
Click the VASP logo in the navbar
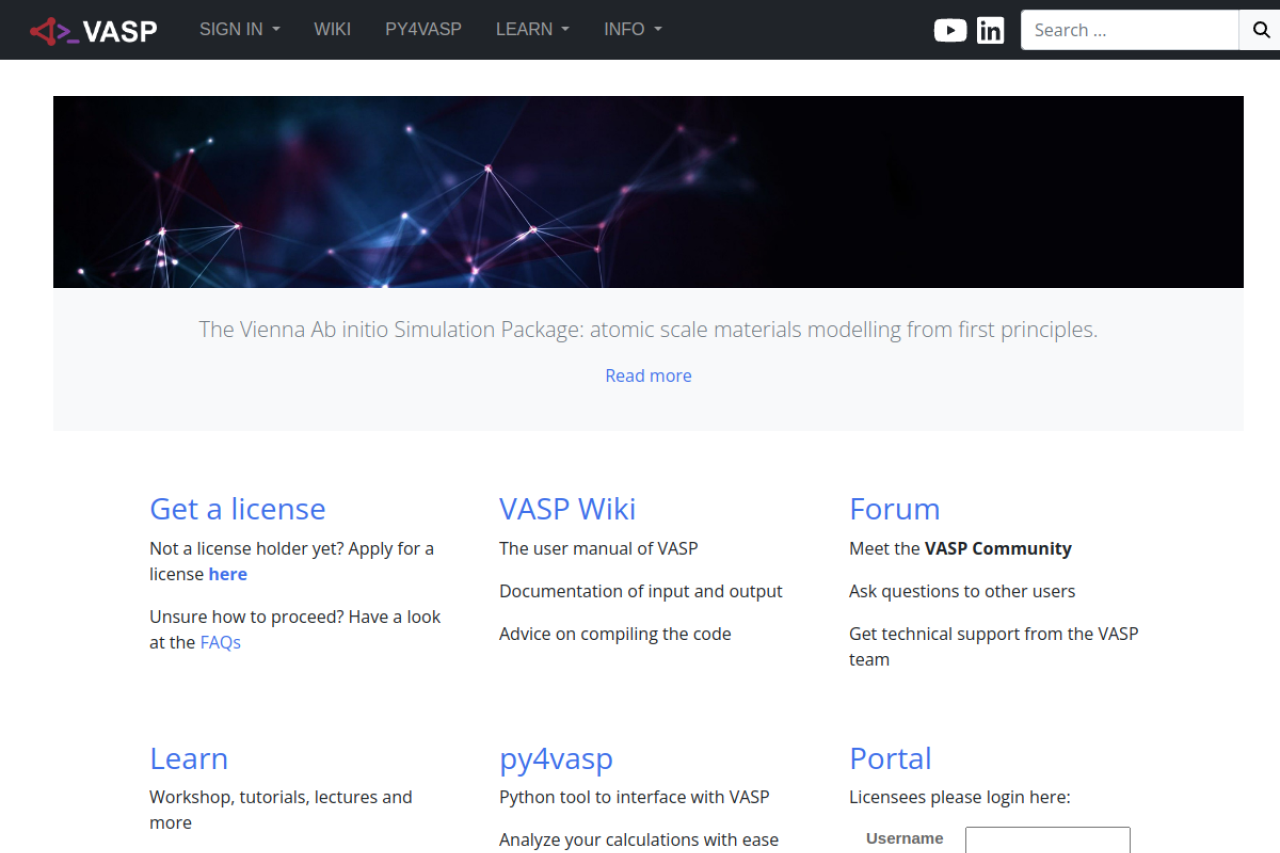94,30
